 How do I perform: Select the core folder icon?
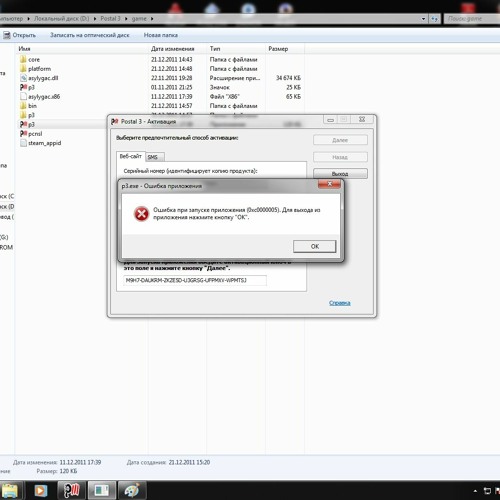(x=23, y=59)
